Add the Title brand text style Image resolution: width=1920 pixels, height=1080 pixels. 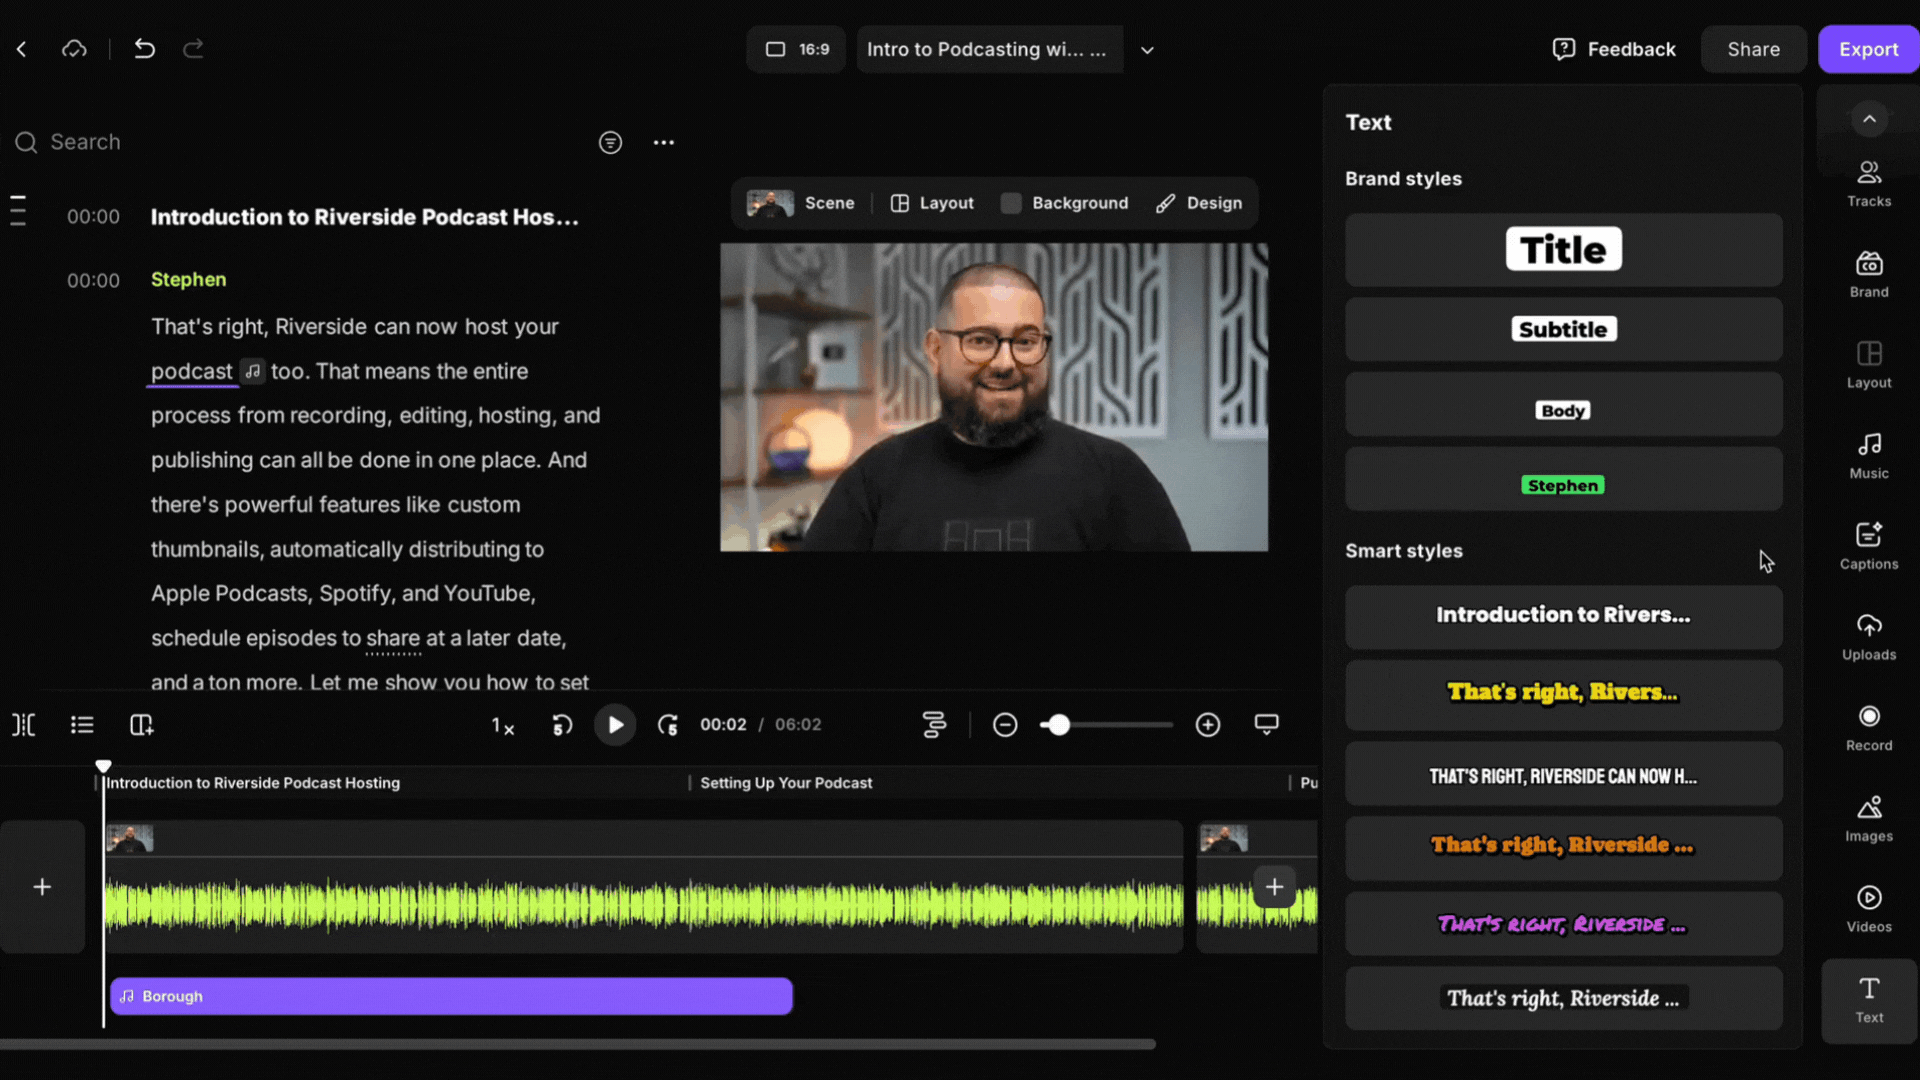tap(1563, 250)
